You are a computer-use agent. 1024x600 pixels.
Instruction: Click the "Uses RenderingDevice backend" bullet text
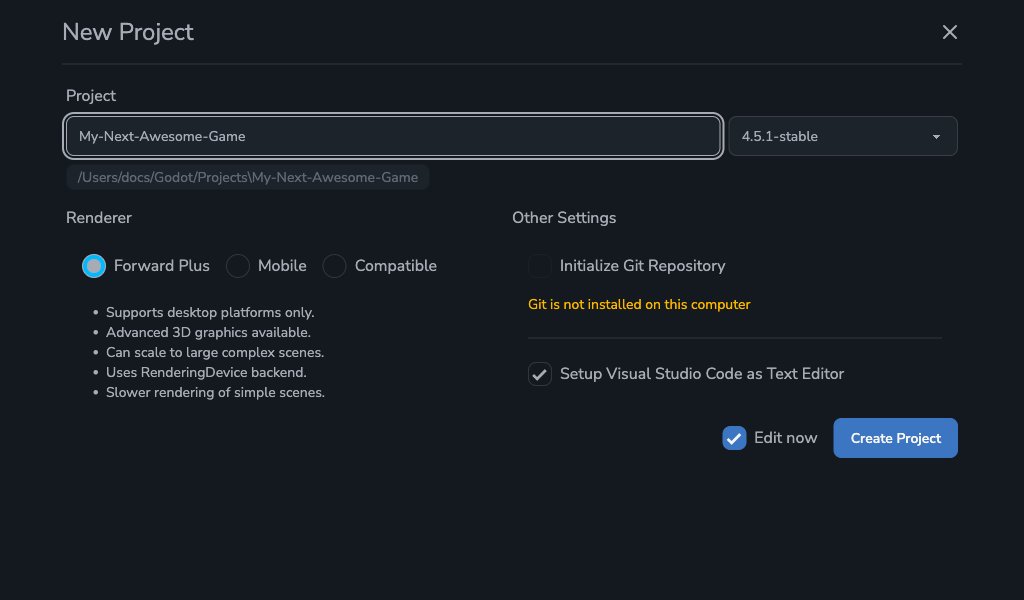(x=206, y=372)
